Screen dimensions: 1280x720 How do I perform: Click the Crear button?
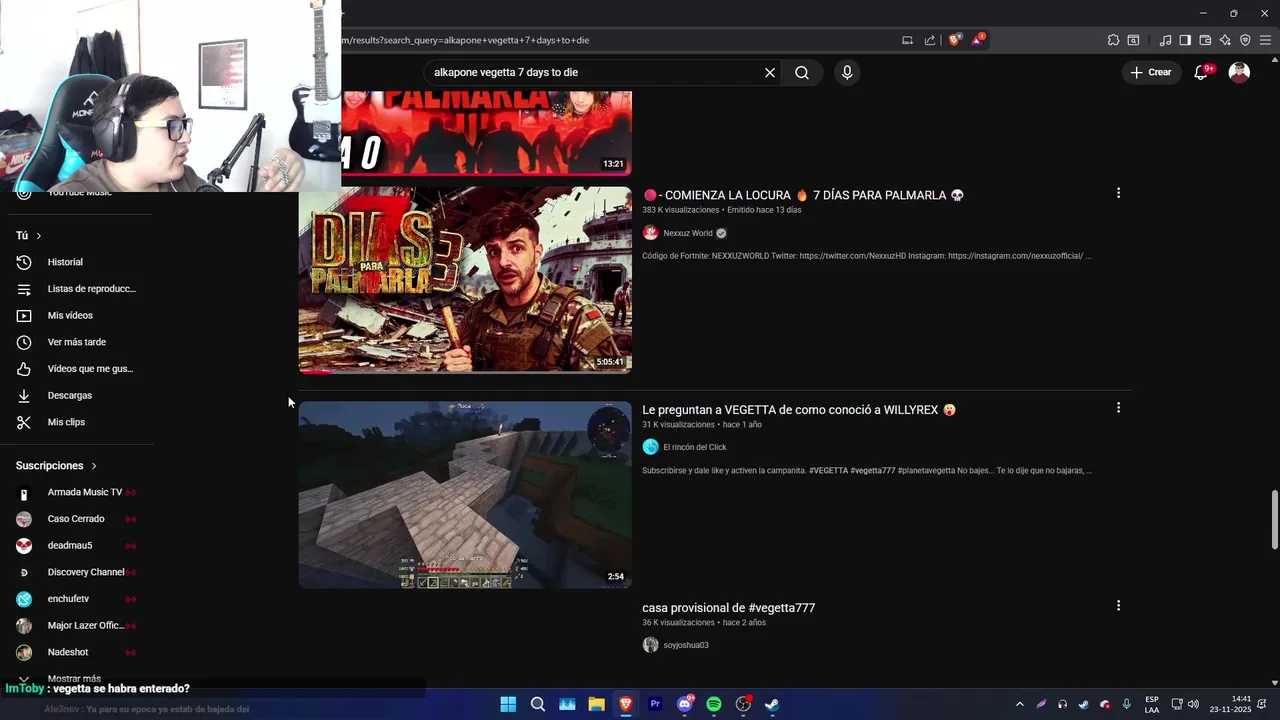1151,72
